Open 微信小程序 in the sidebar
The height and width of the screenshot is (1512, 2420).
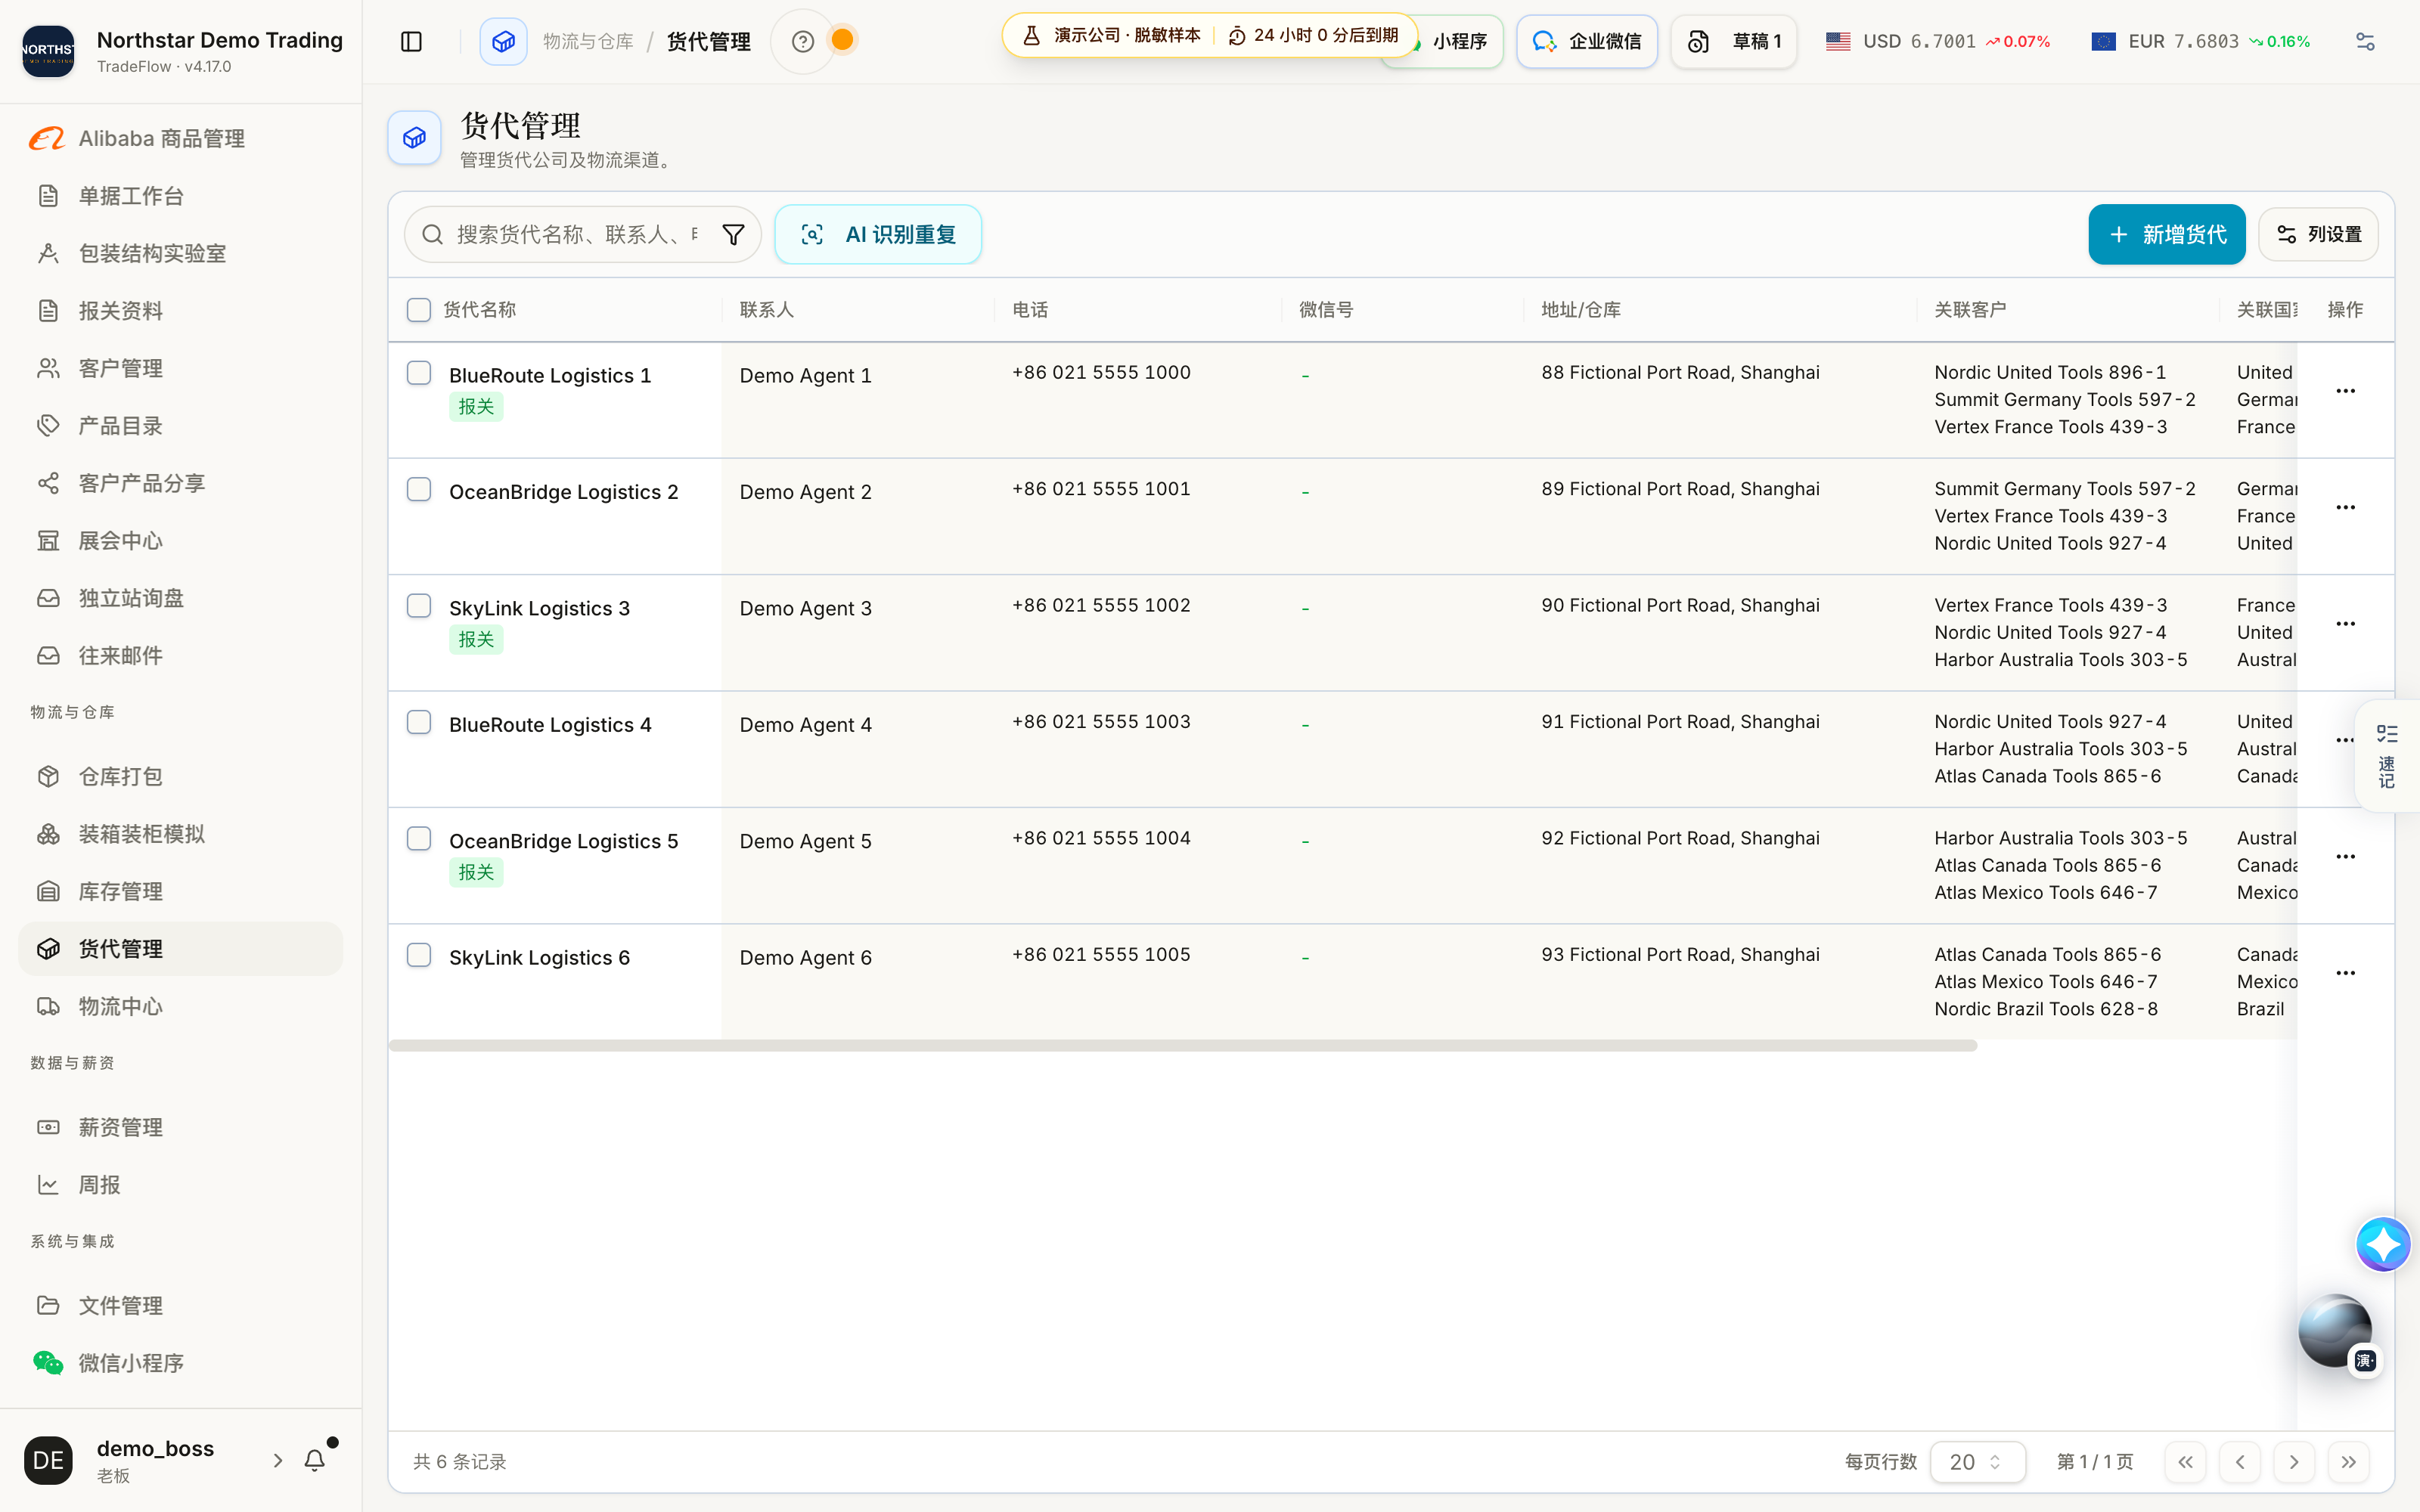[x=180, y=1363]
